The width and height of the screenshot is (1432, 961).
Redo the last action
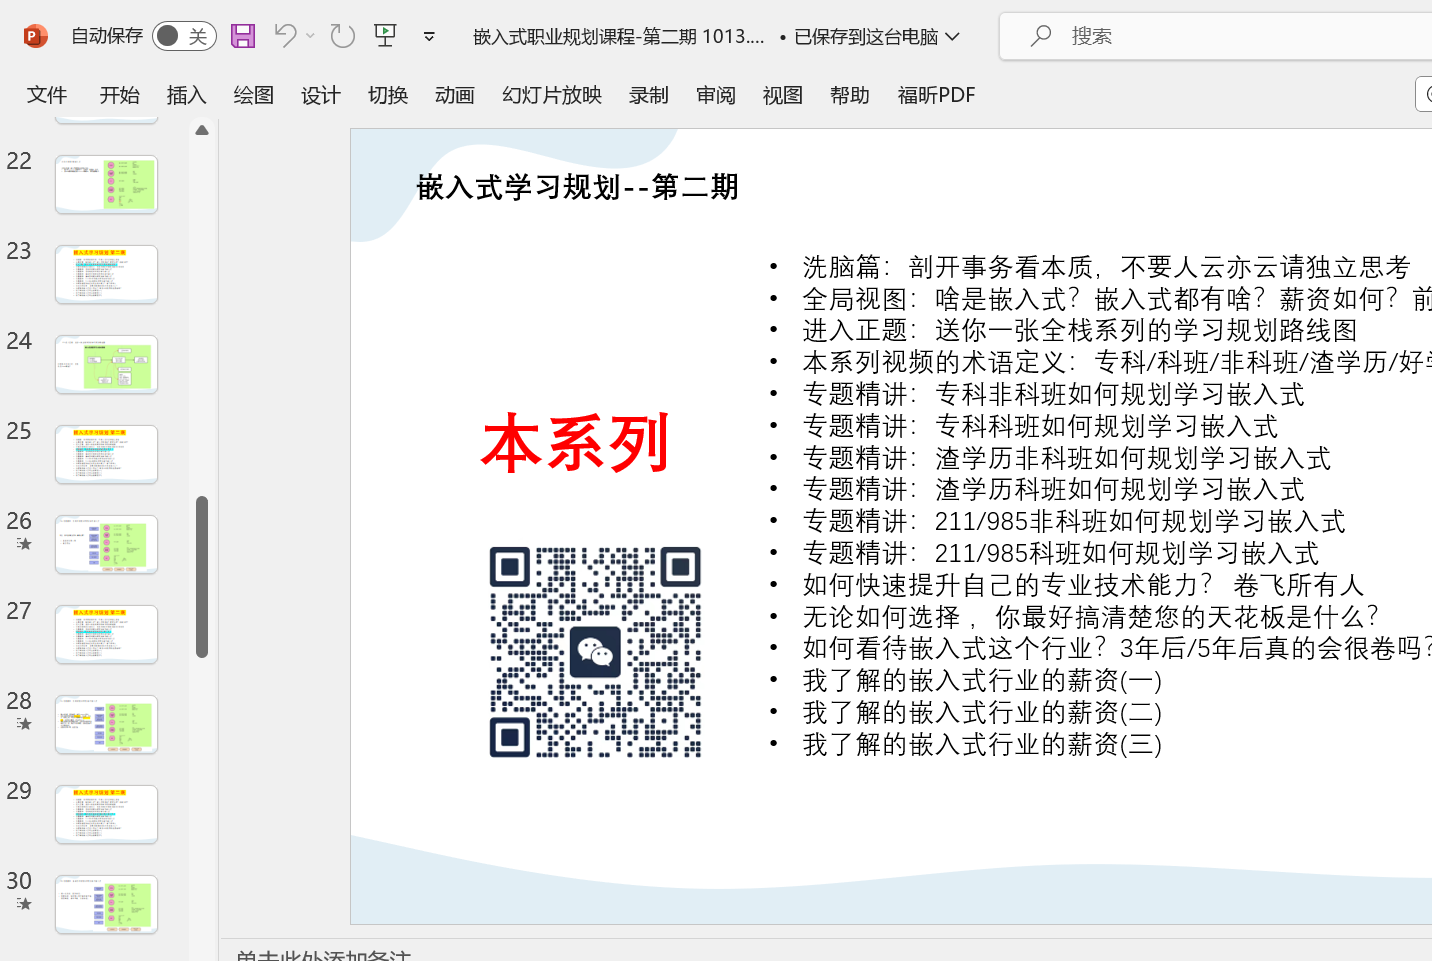coord(343,36)
